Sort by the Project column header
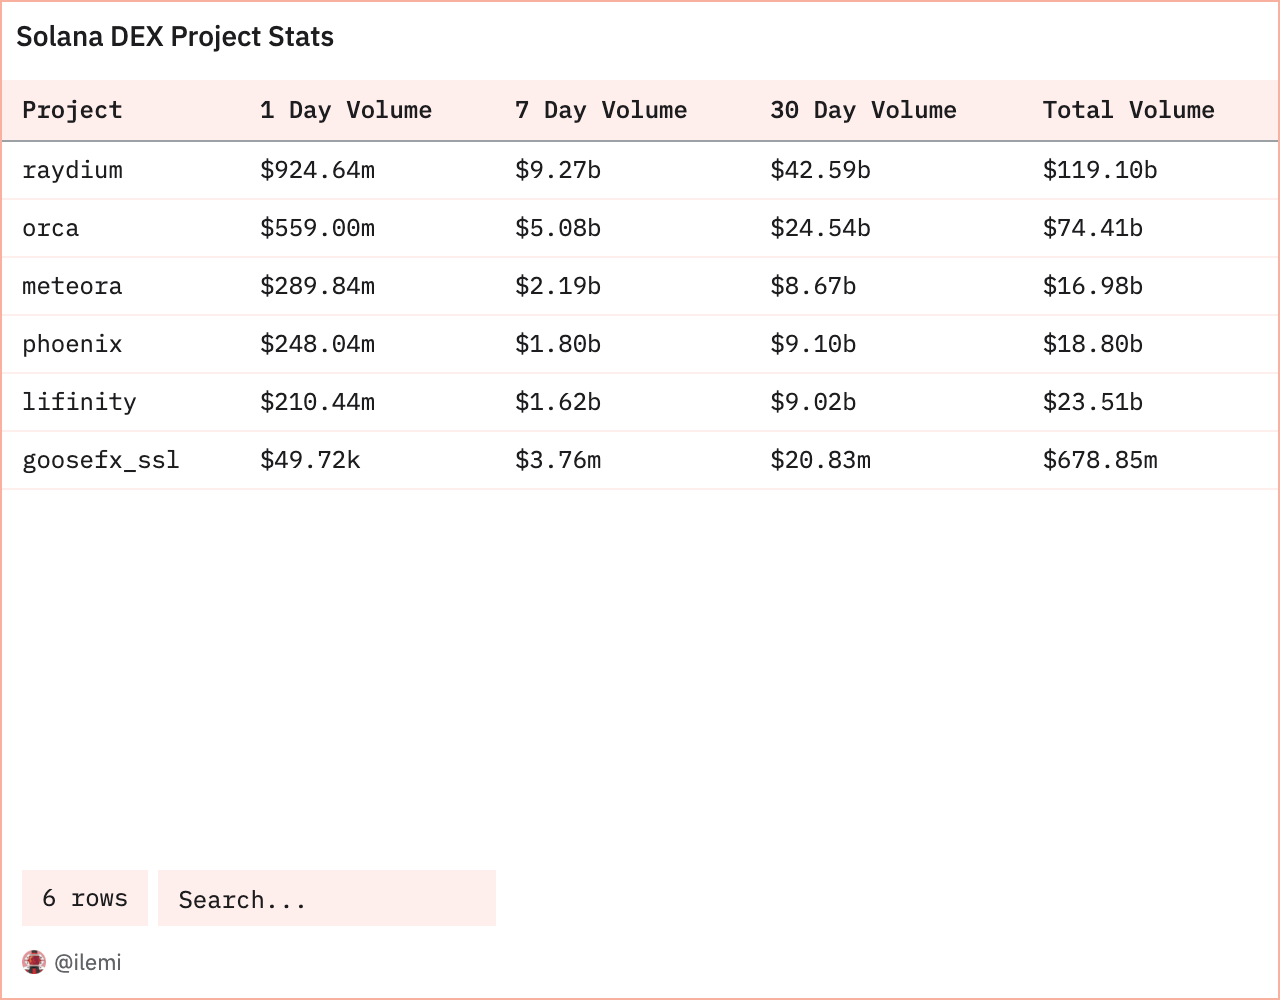Image resolution: width=1280 pixels, height=1000 pixels. tap(72, 110)
